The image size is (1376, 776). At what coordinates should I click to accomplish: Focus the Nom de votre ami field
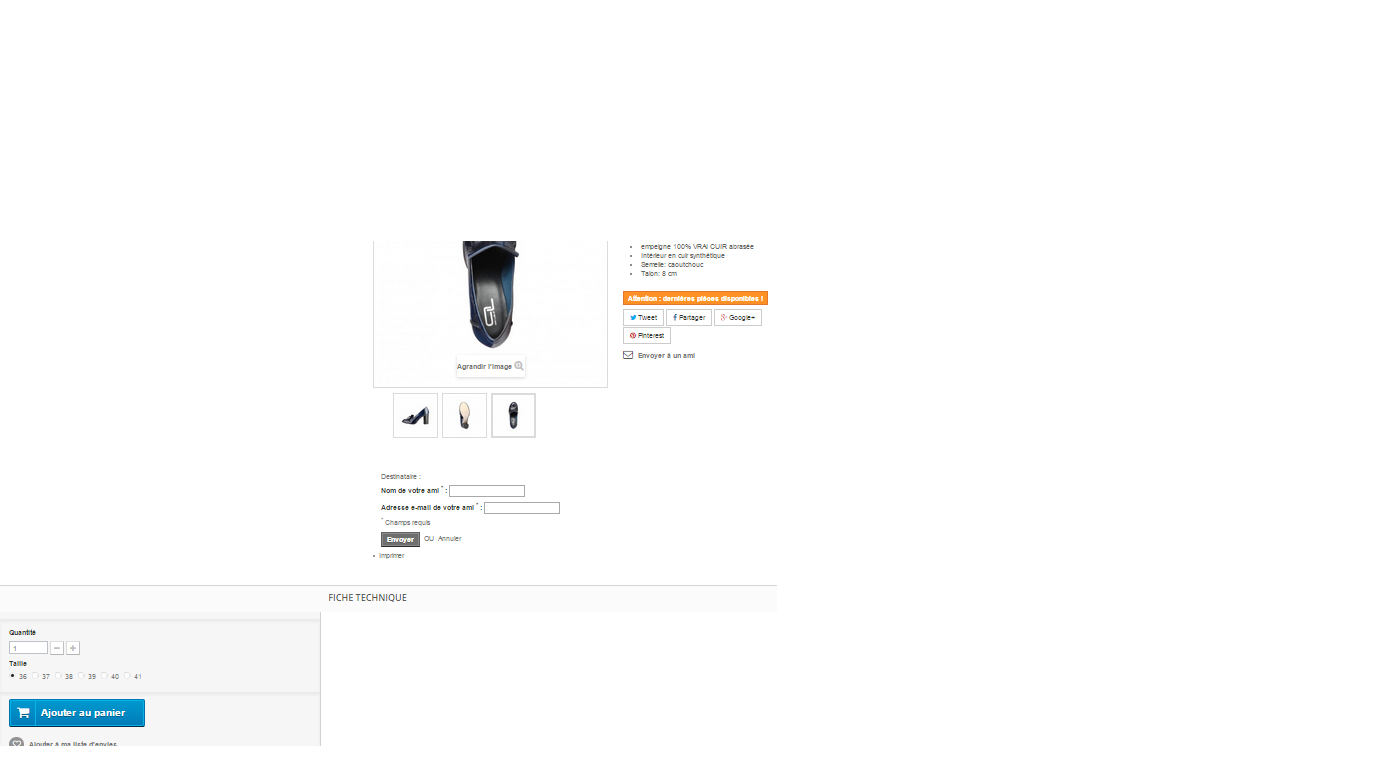[487, 491]
